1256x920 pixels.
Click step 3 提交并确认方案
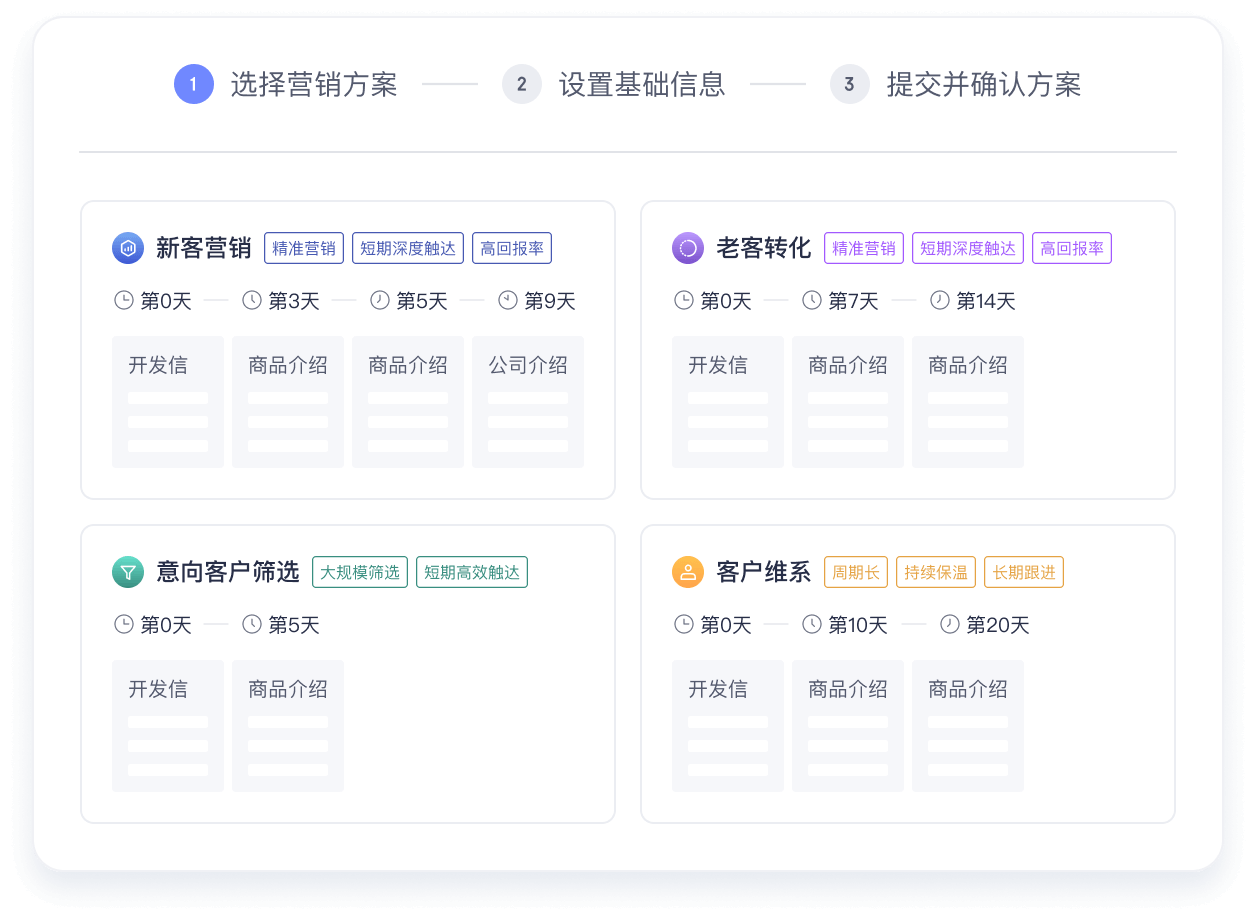849,84
